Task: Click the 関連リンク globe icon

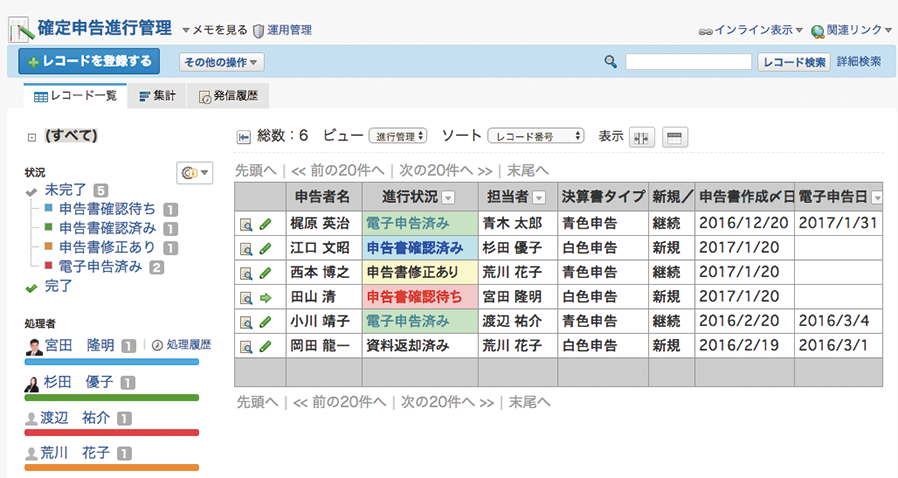Action: click(x=817, y=31)
